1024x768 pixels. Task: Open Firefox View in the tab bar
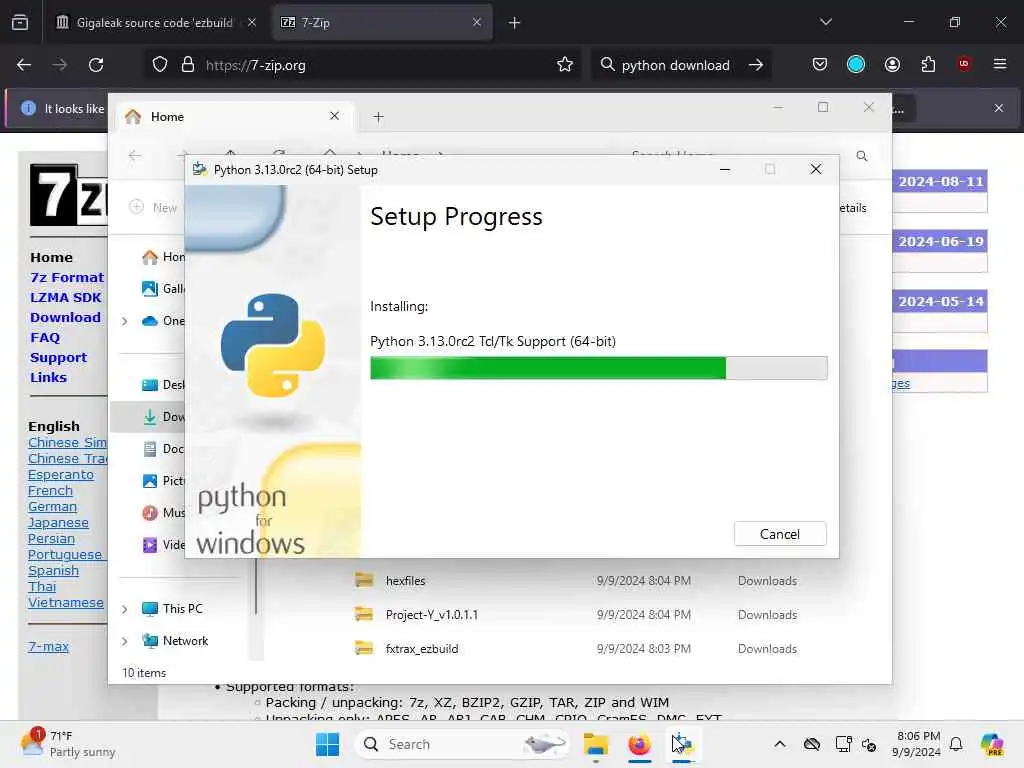click(x=20, y=22)
